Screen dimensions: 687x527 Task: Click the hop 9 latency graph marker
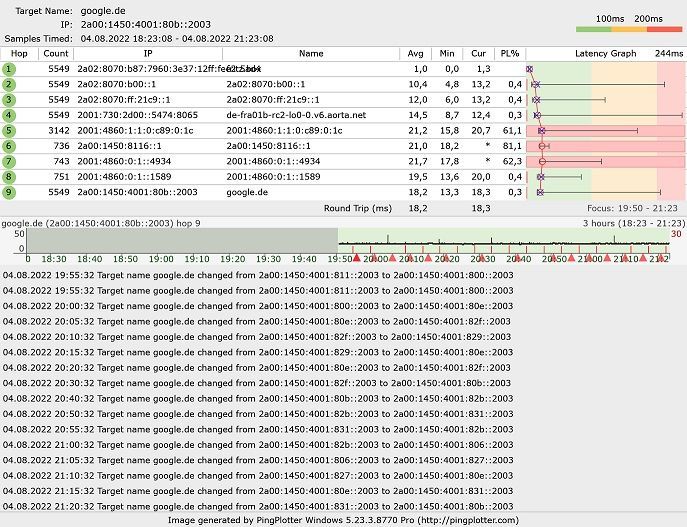(540, 192)
